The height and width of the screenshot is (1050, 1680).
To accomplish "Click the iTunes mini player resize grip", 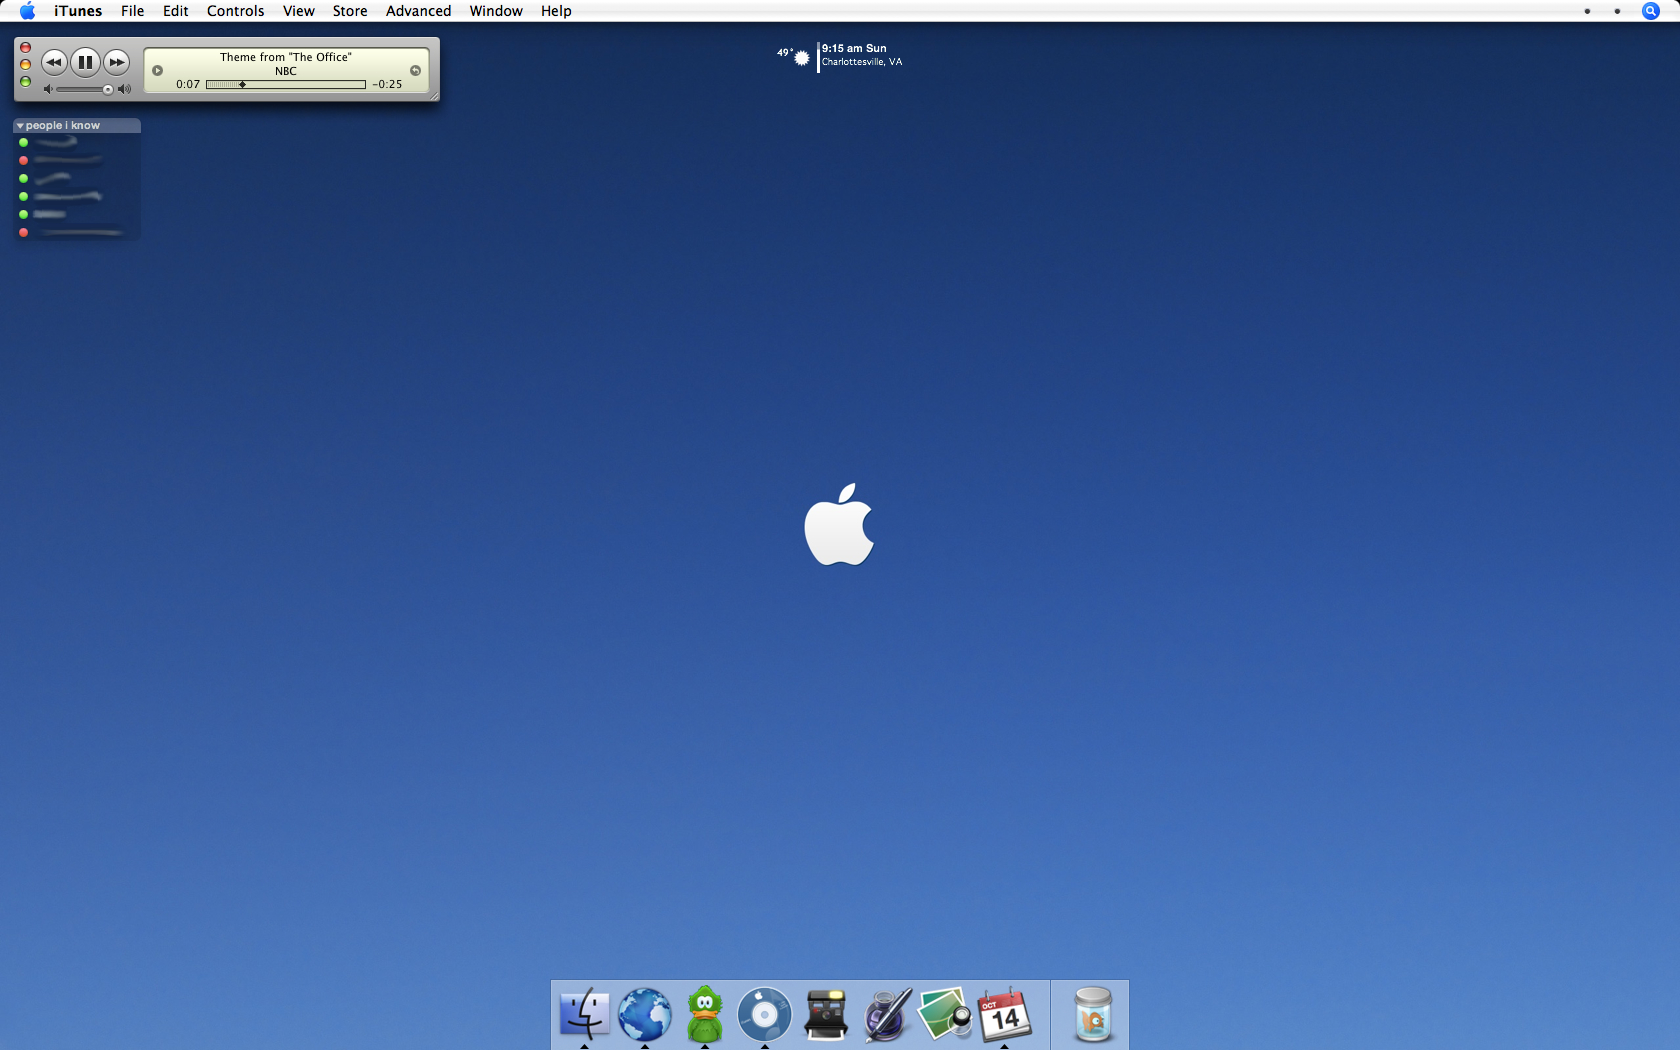I will [434, 96].
